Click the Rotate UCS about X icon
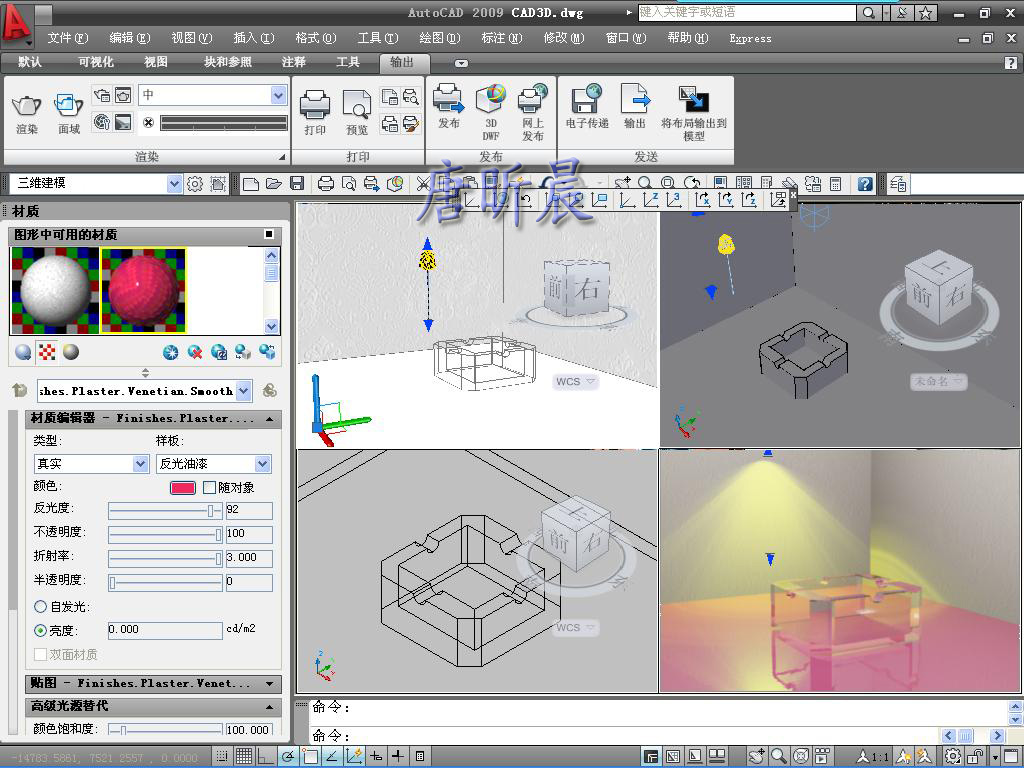Image resolution: width=1024 pixels, height=768 pixels. [x=702, y=199]
